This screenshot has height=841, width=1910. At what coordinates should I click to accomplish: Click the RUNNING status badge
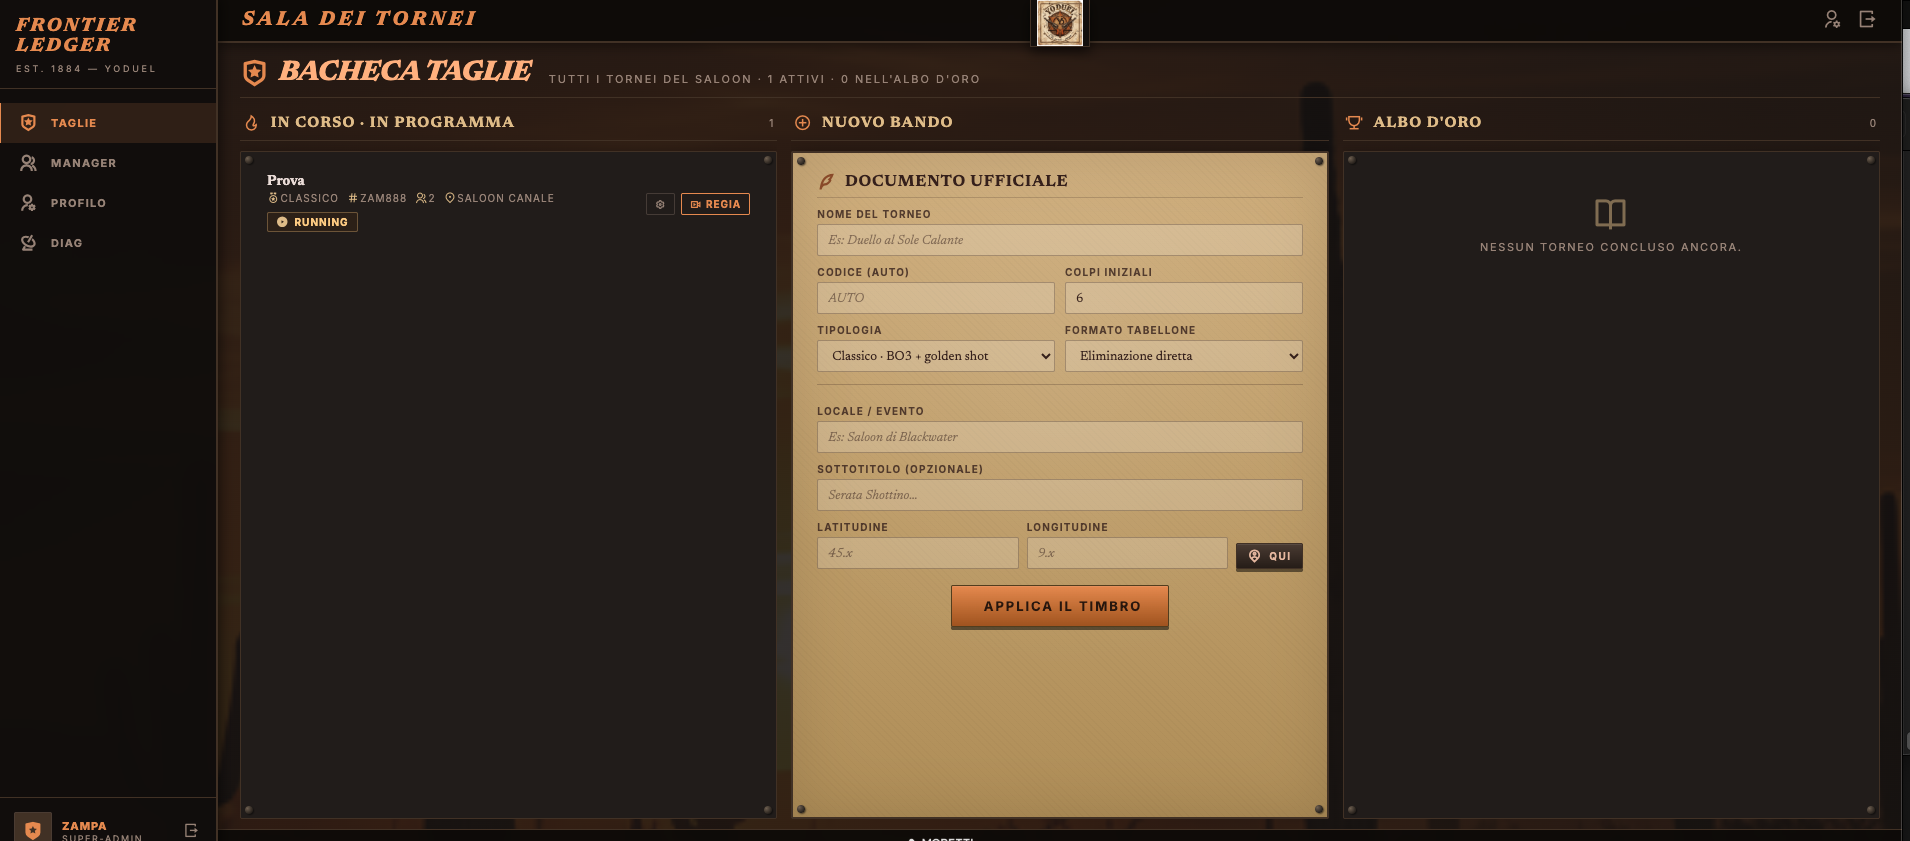312,222
